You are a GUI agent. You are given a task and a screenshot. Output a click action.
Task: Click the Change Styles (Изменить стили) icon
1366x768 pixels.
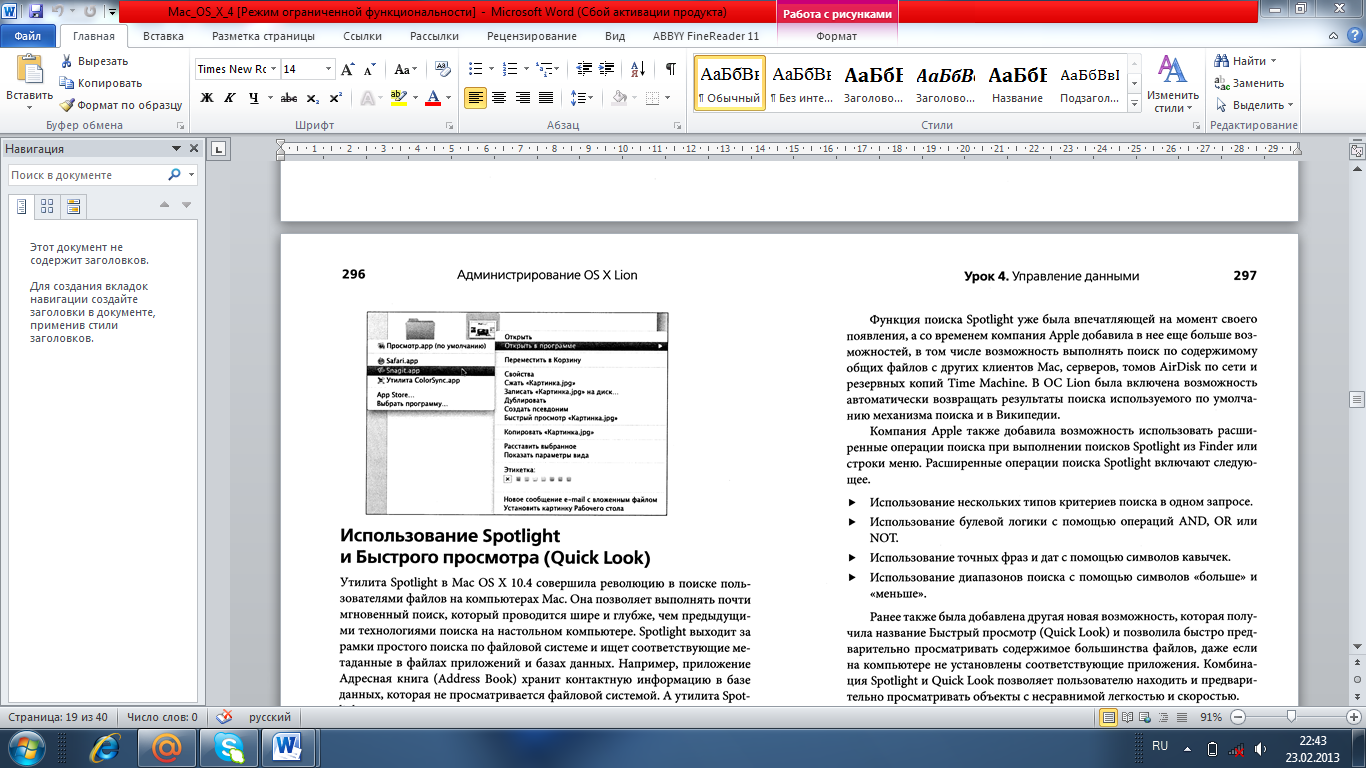(1172, 69)
